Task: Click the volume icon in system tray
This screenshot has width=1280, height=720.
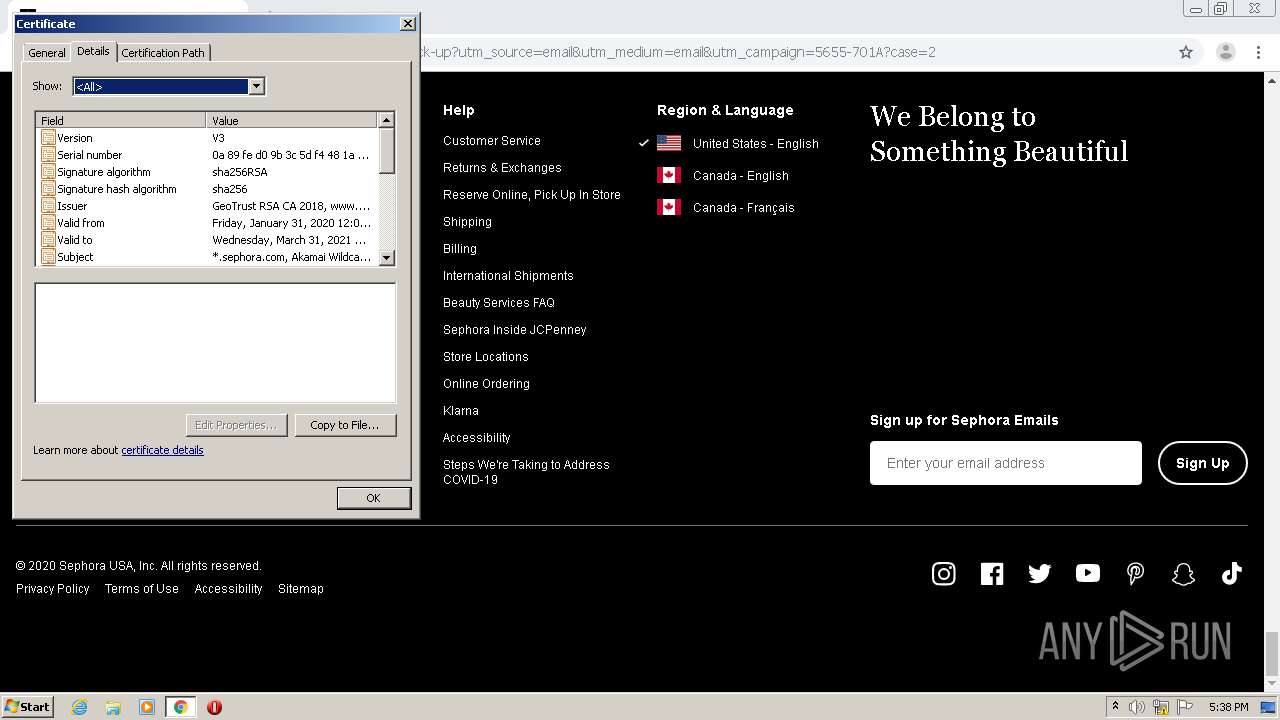Action: tap(1137, 707)
